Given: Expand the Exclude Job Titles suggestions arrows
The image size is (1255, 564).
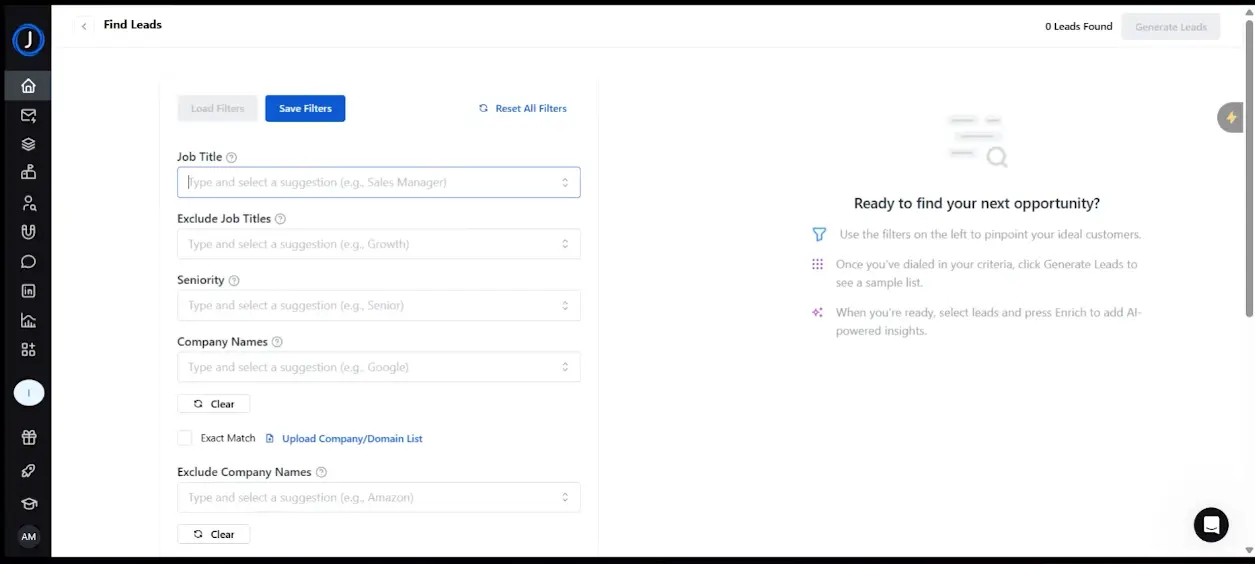Looking at the screenshot, I should (564, 244).
